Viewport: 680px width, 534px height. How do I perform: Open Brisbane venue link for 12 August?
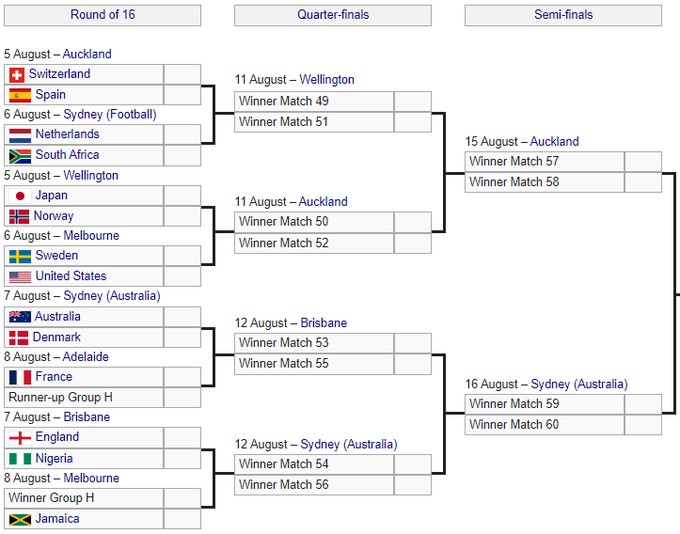(x=324, y=323)
